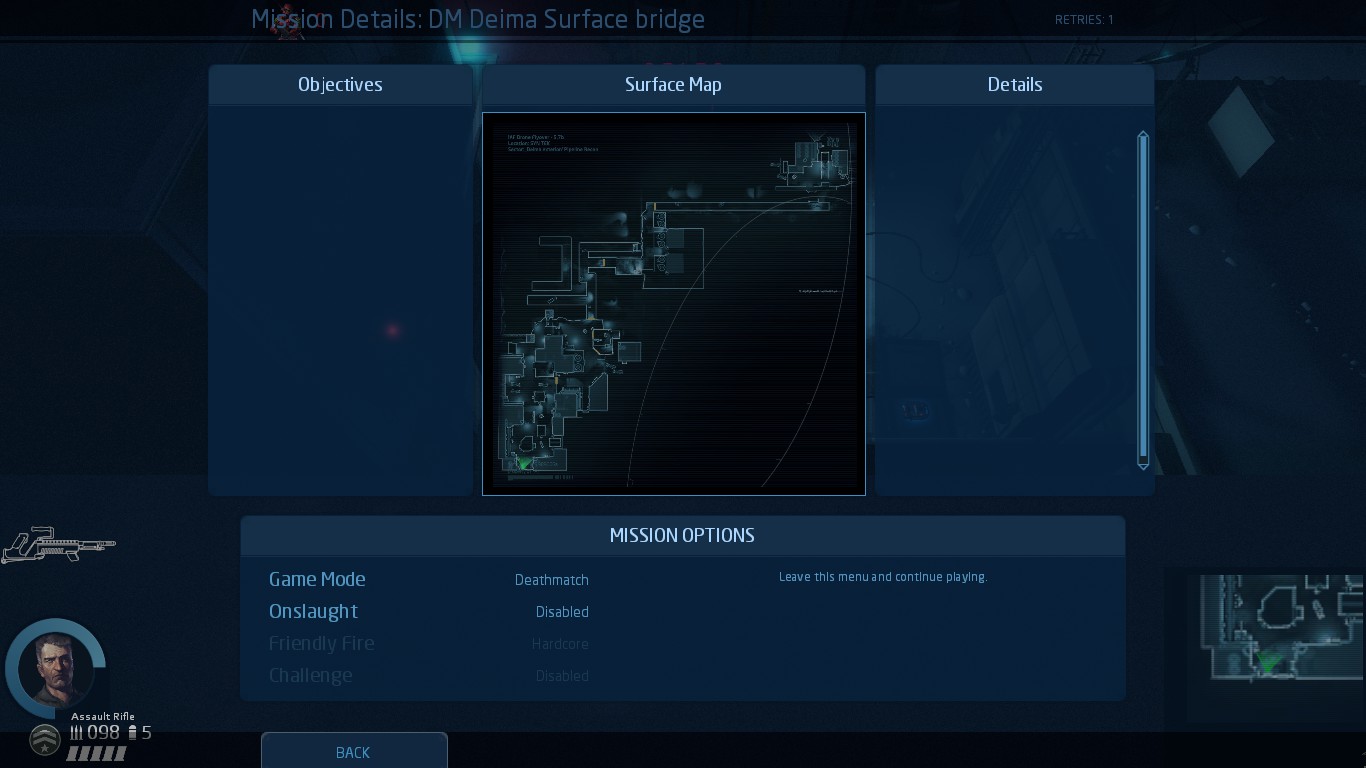
Task: Click the "RETRIES: 1" counter text
Action: point(1084,20)
